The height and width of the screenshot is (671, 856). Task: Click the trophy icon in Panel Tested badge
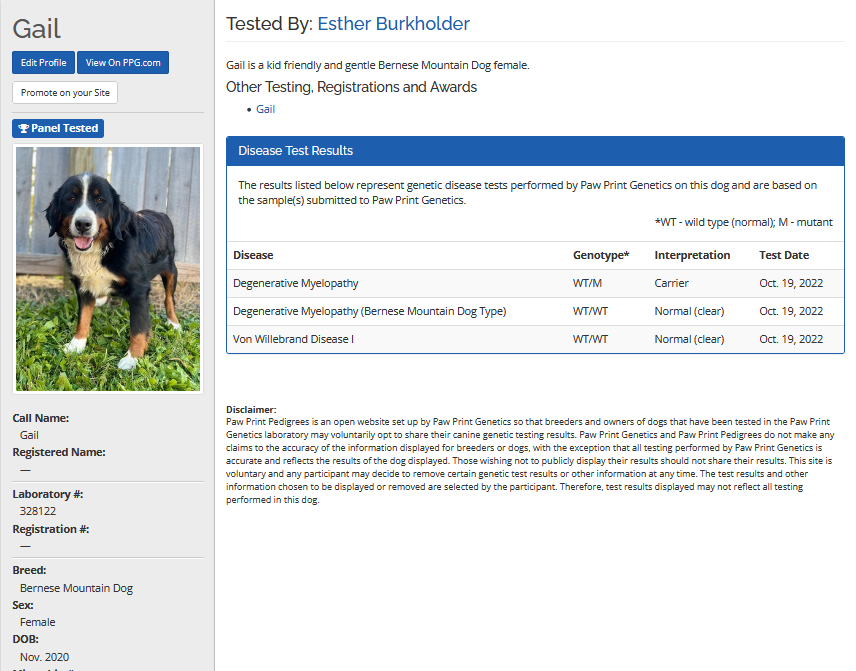point(24,129)
